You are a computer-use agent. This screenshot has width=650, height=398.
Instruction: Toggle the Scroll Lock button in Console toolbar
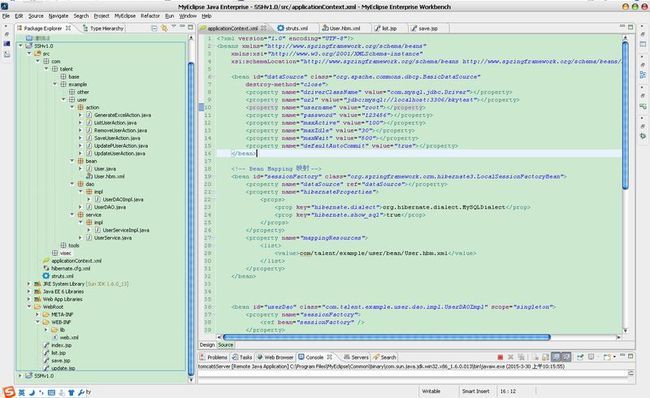(x=546, y=357)
